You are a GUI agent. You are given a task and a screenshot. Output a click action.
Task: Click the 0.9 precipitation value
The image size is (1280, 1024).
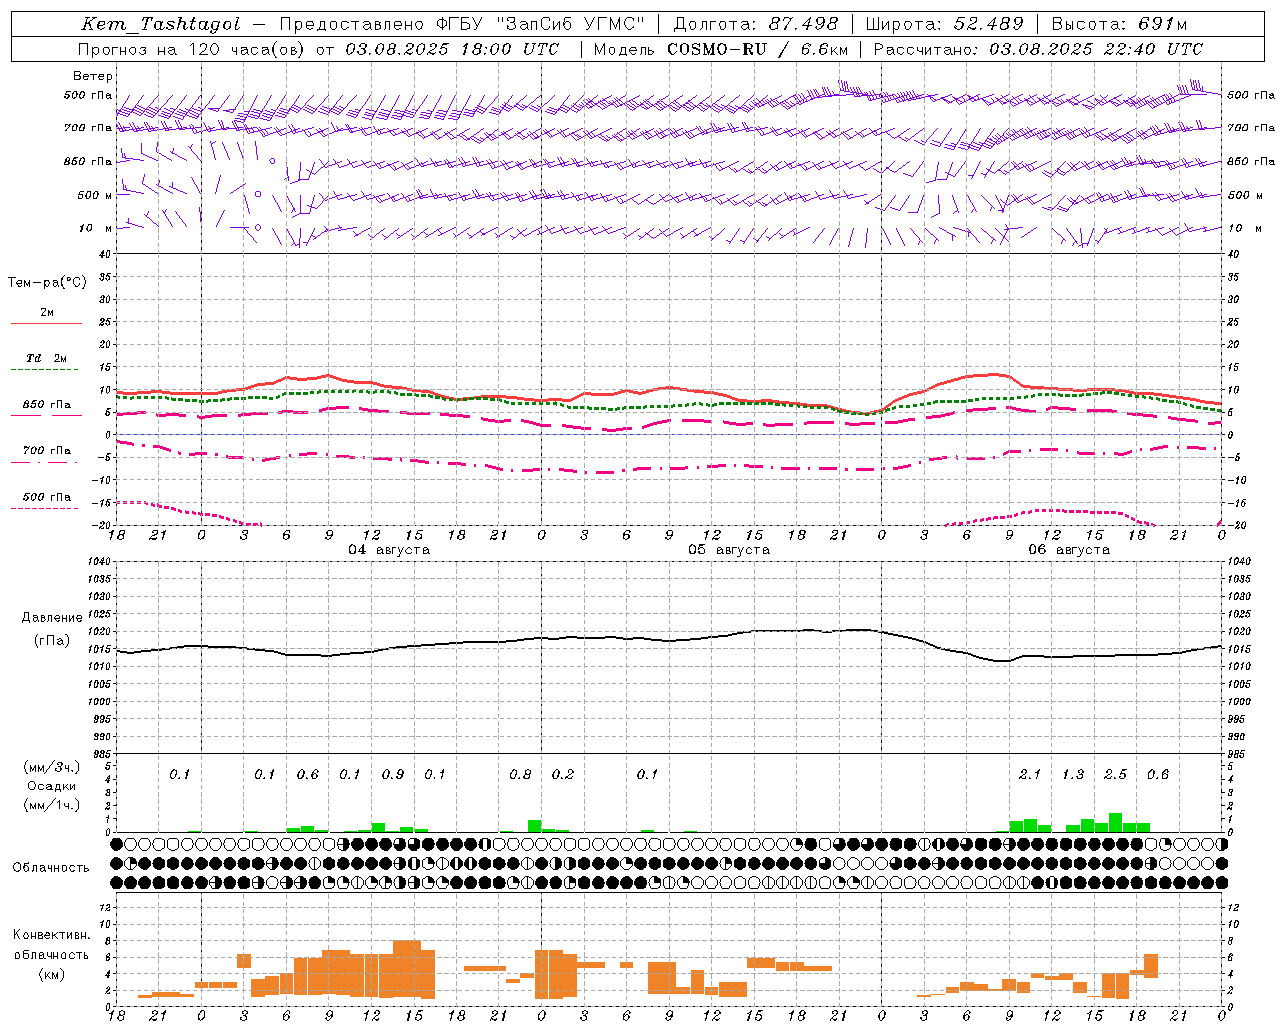pos(393,775)
